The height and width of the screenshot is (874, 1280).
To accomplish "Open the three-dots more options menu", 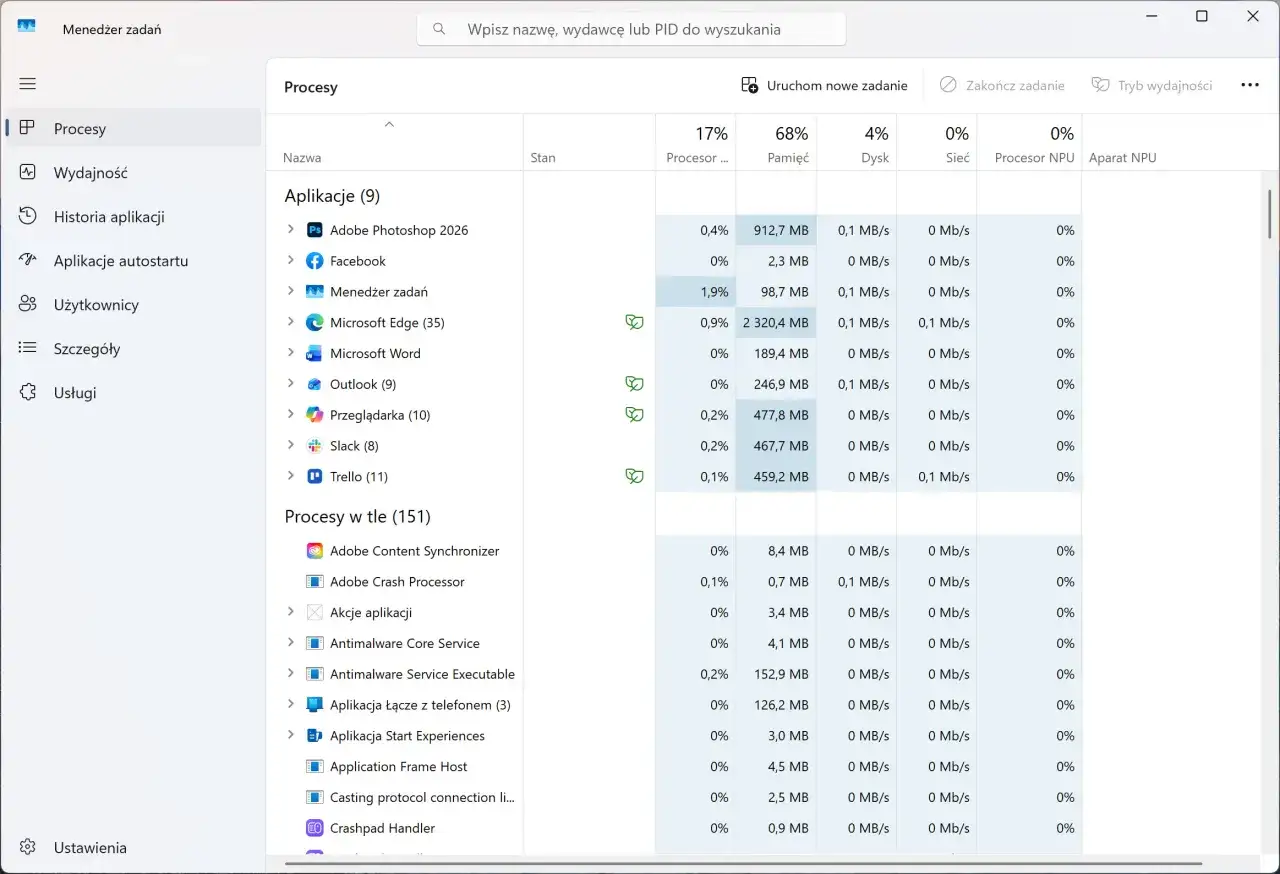I will tap(1250, 86).
